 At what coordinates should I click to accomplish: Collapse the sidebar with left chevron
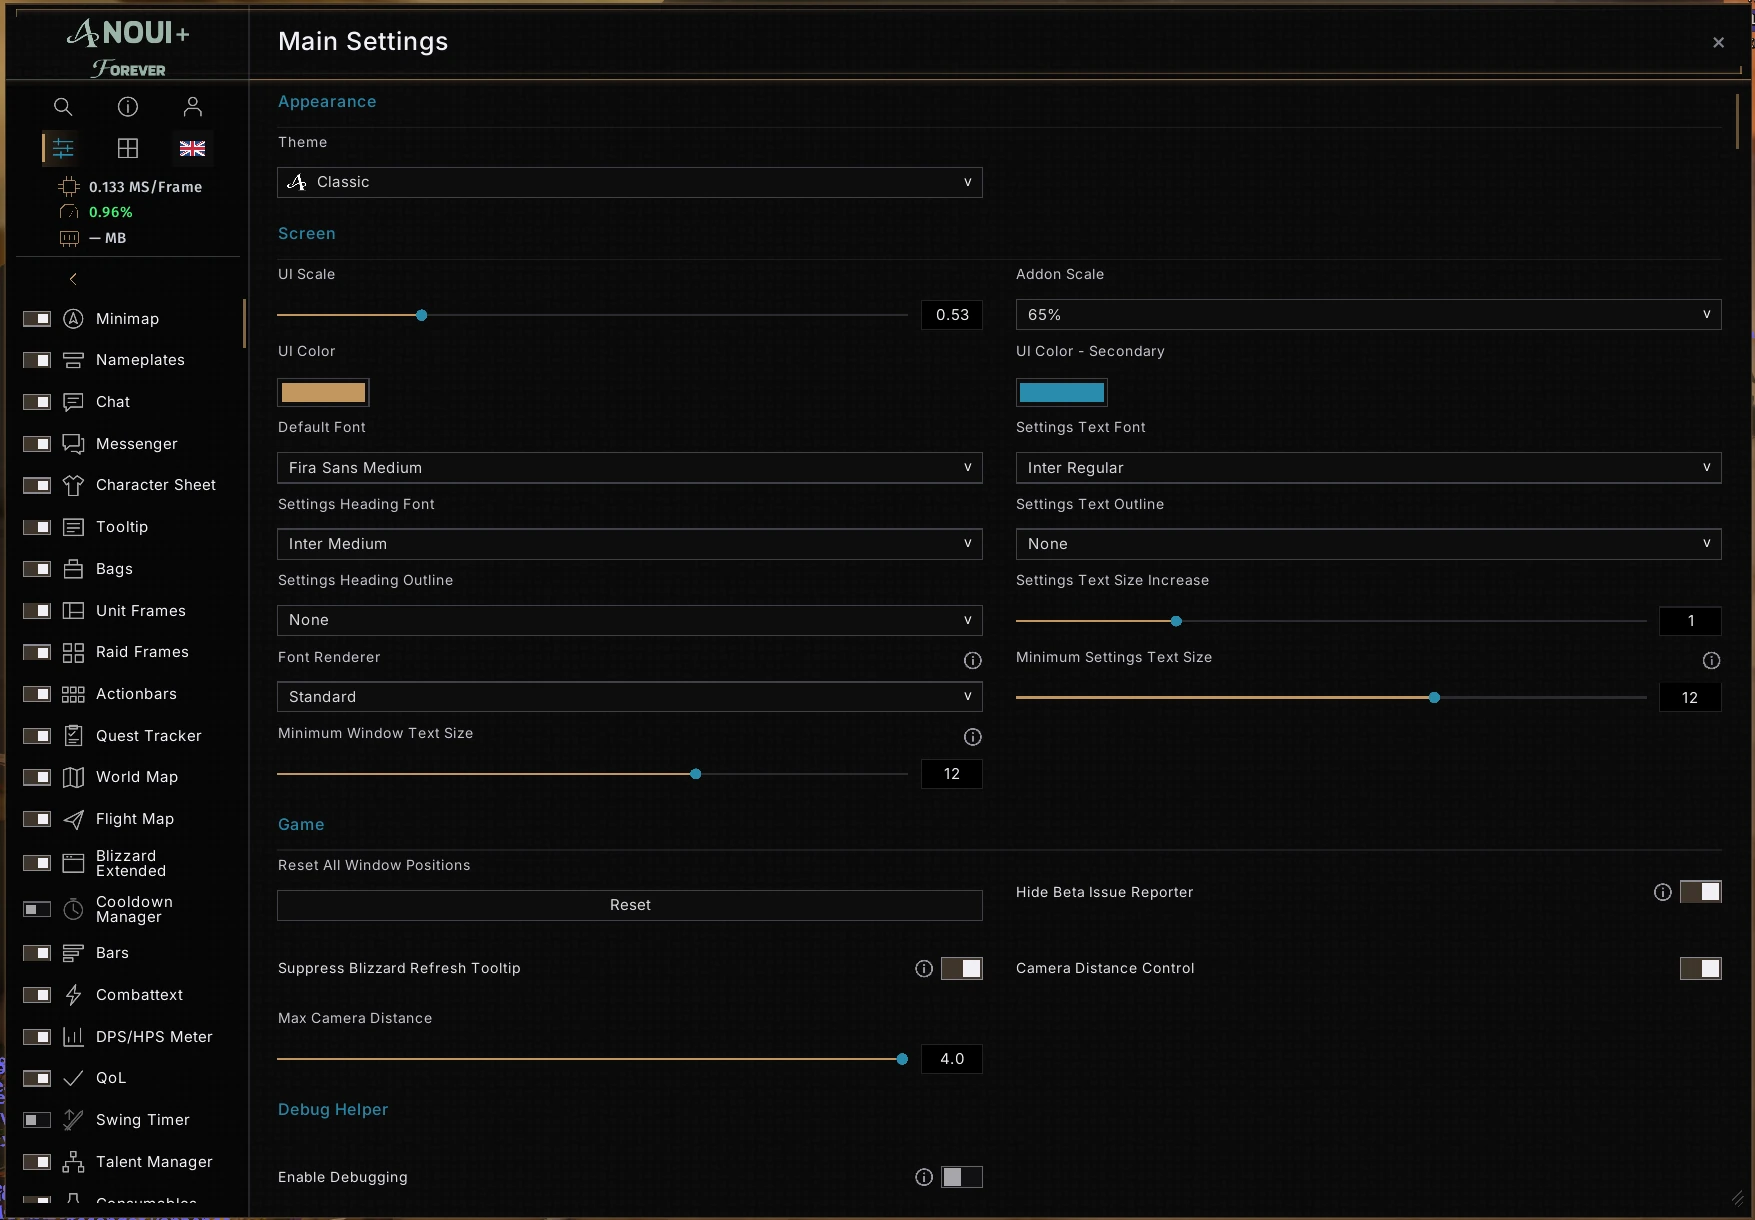[73, 279]
